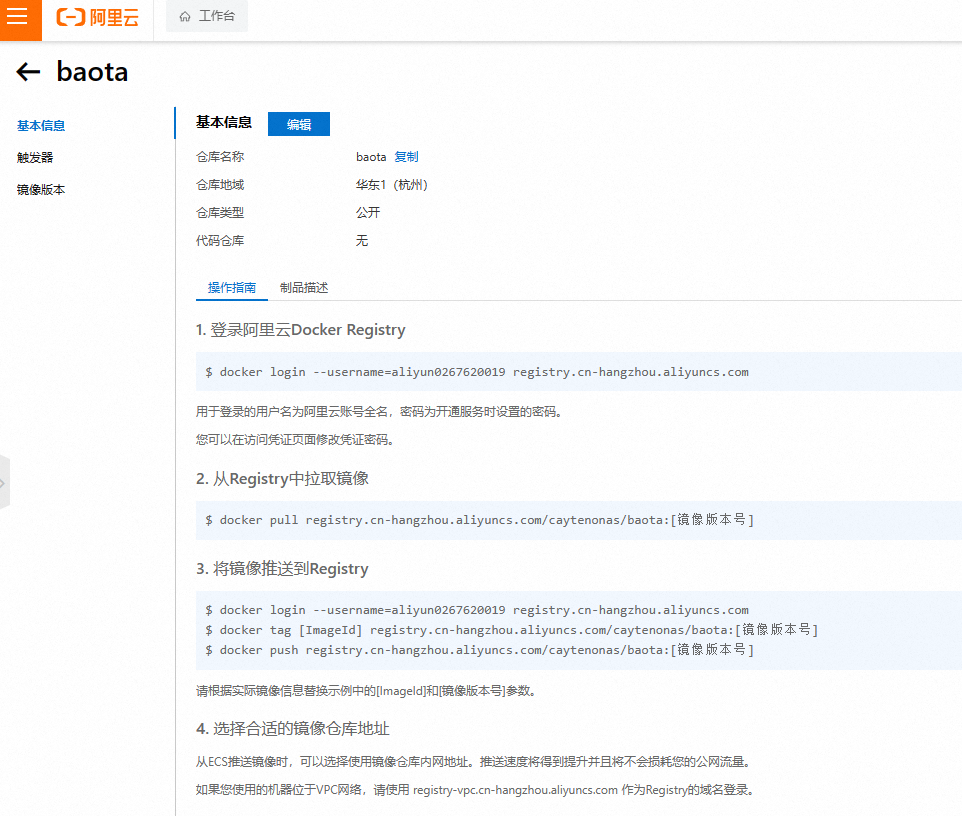Click the 公开 repository type value
The height and width of the screenshot is (816, 962).
pos(368,213)
